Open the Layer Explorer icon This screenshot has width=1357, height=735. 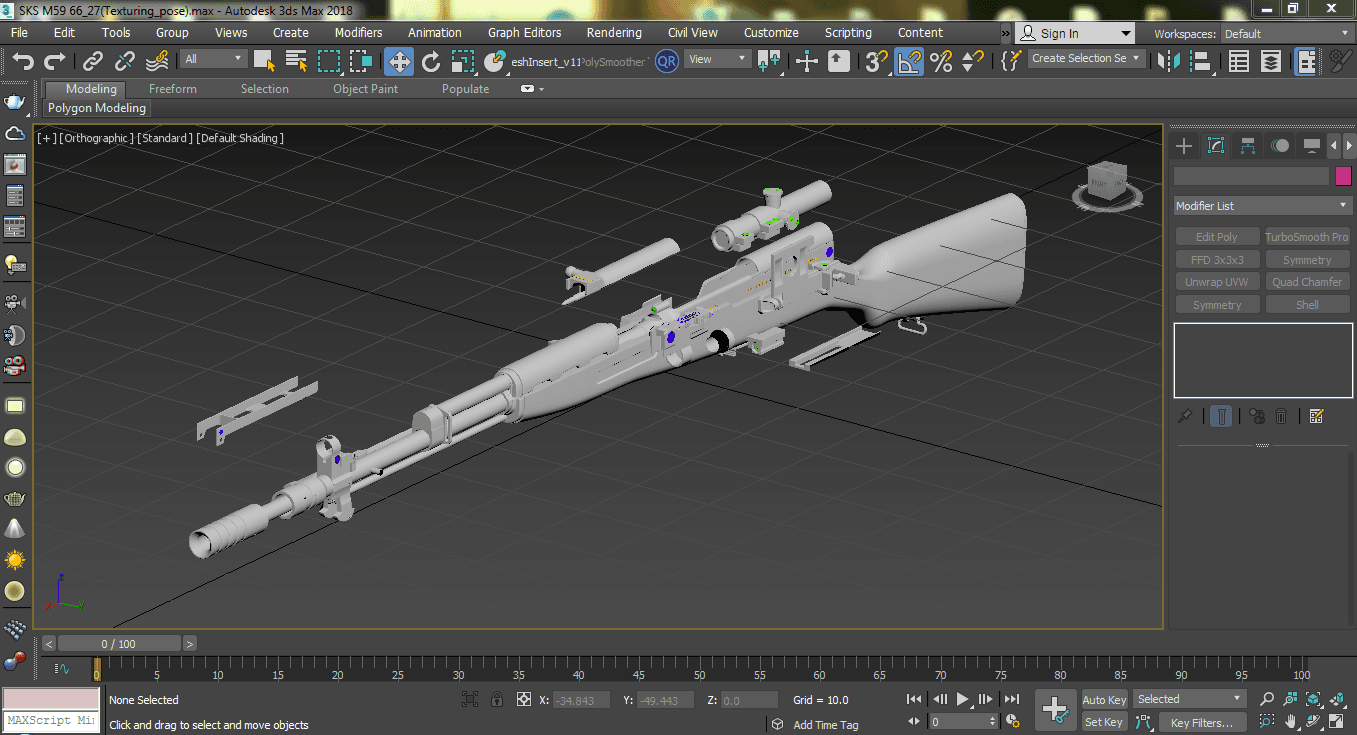click(x=1271, y=62)
